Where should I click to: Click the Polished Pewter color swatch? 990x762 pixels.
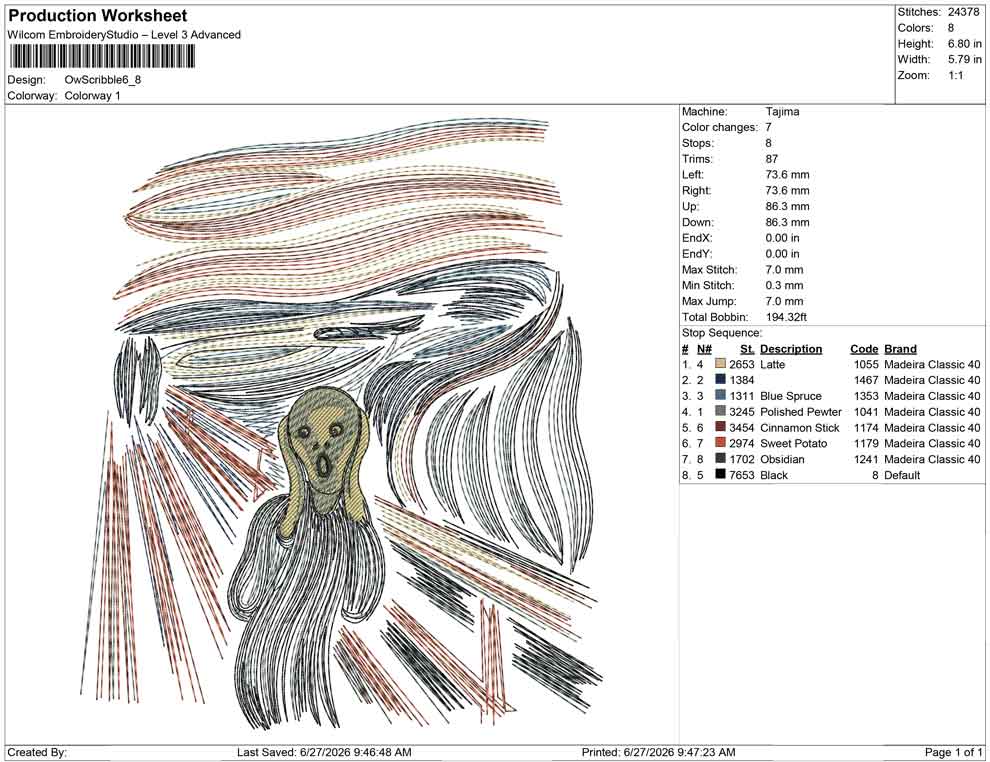click(720, 412)
